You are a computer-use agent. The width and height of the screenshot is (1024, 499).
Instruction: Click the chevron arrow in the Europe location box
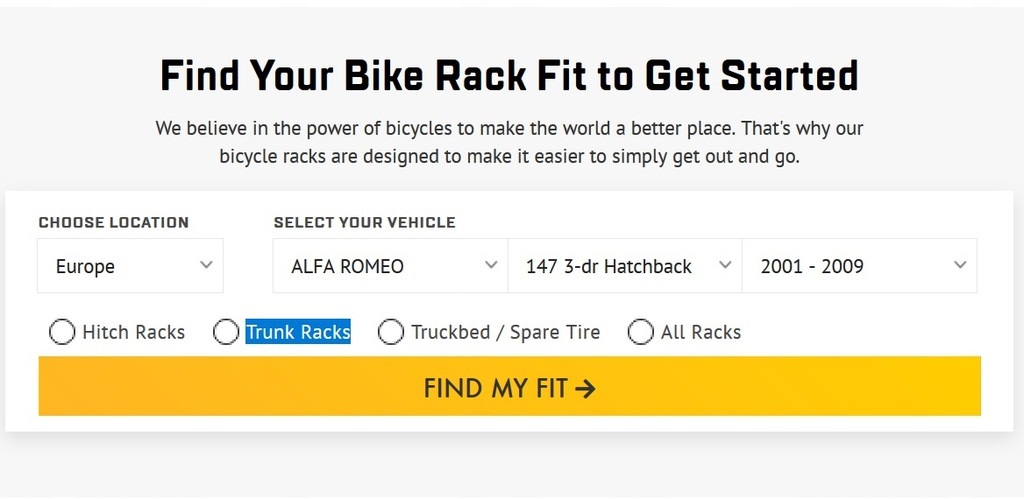[x=206, y=265]
